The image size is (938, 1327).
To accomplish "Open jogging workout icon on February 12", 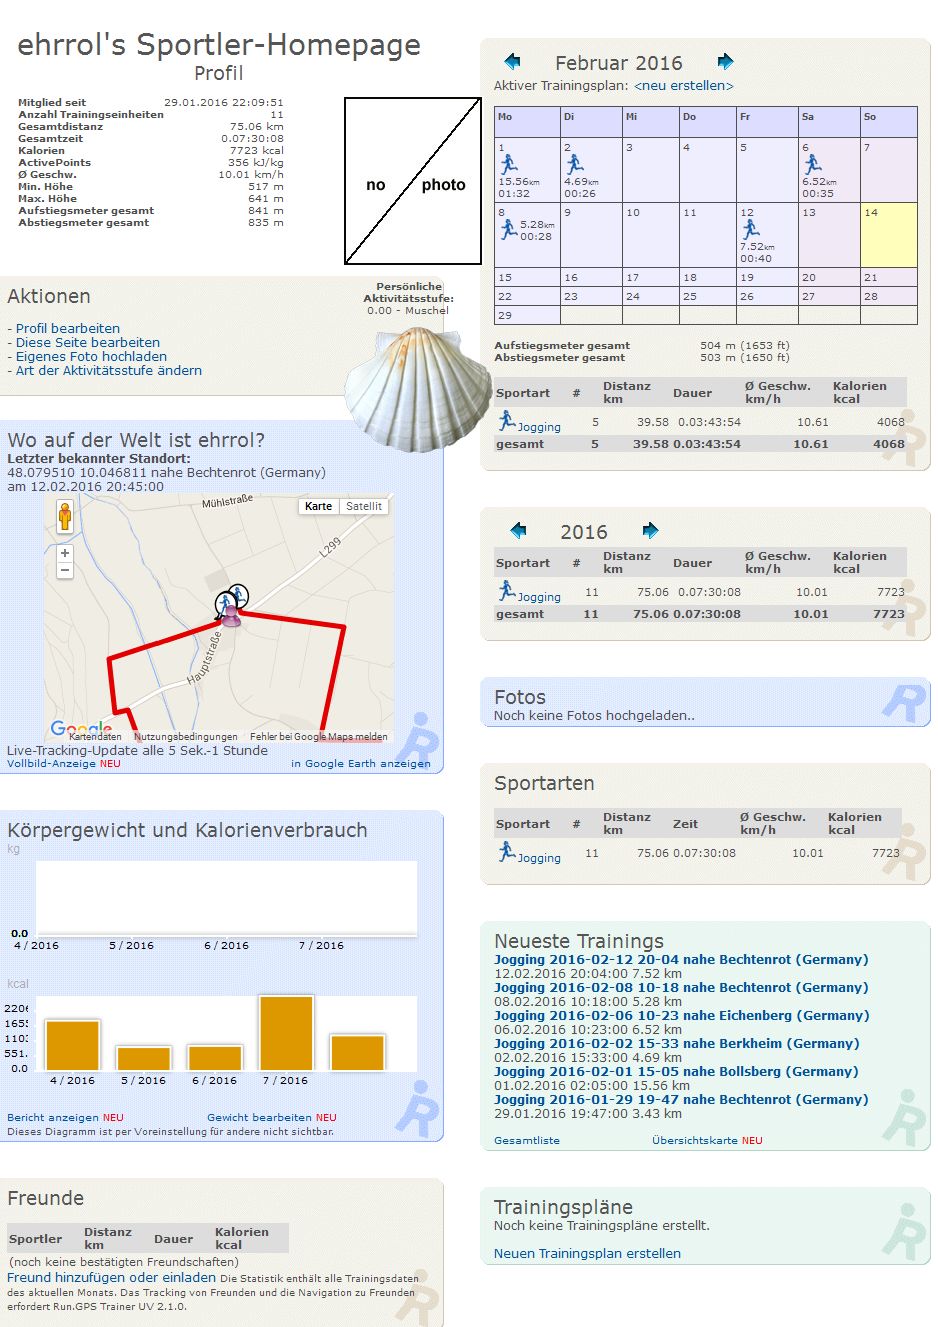I will click(751, 229).
